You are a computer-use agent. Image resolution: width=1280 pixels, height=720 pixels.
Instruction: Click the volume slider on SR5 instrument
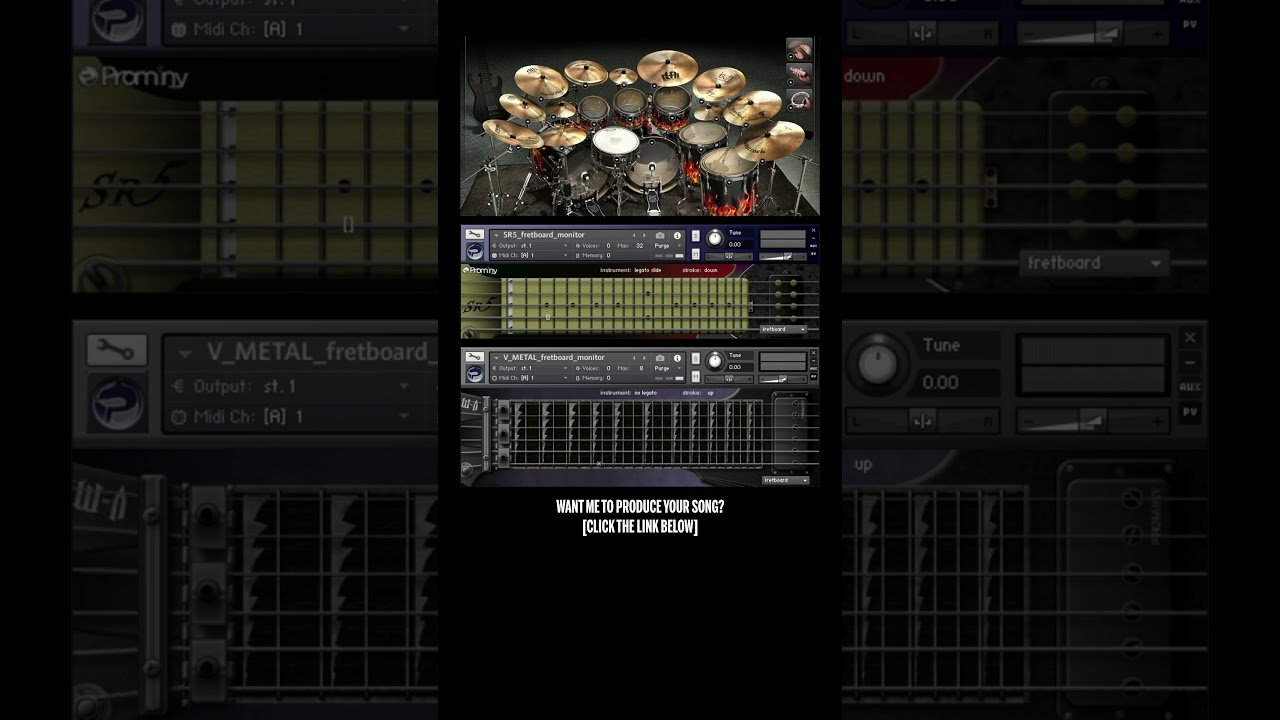(x=783, y=256)
